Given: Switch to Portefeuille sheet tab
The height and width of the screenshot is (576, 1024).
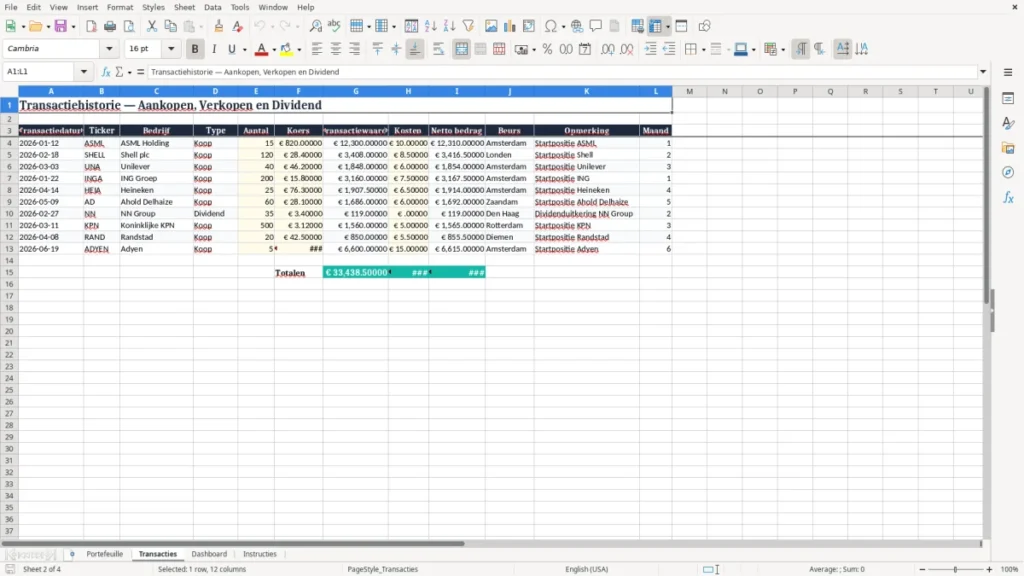Looking at the screenshot, I should click(x=104, y=554).
